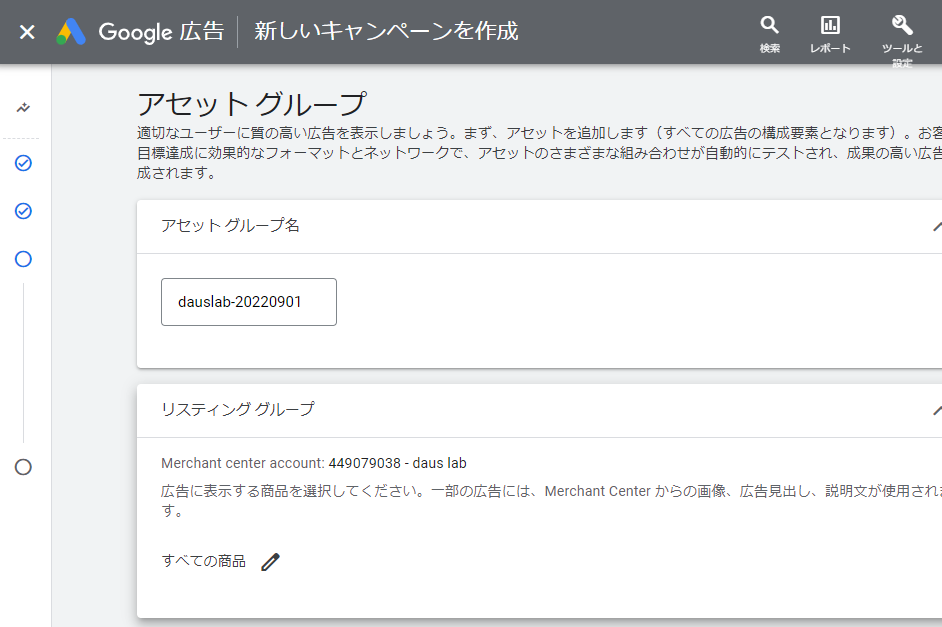Screen dimensions: 942x627
Task: Click the すべての商品 label
Action: (203, 560)
